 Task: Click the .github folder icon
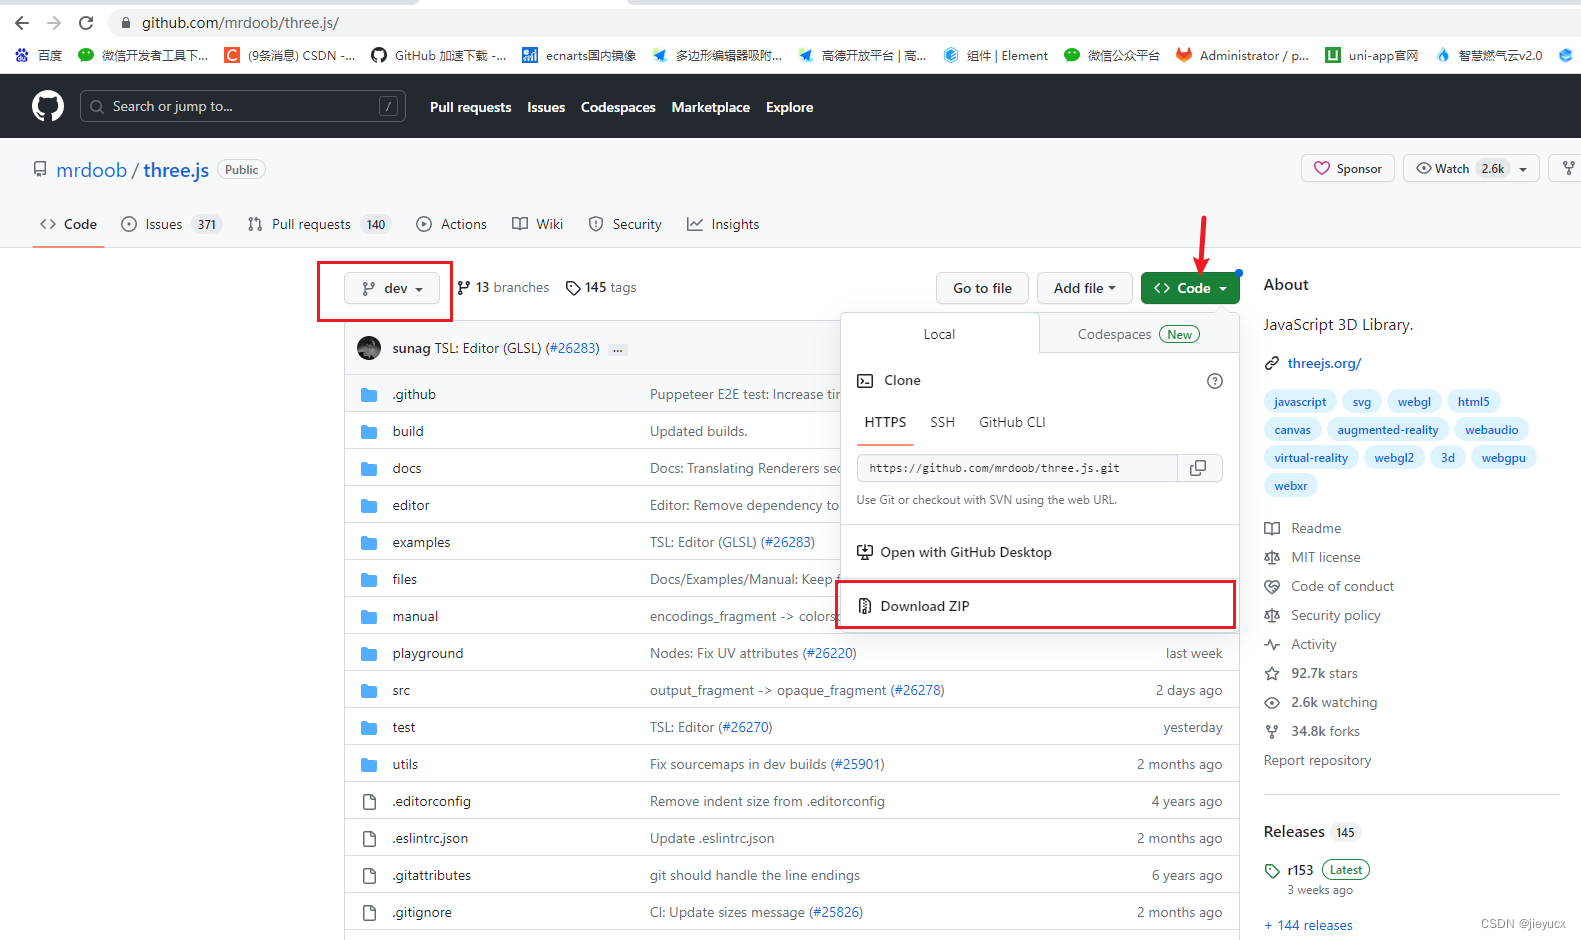tap(369, 395)
